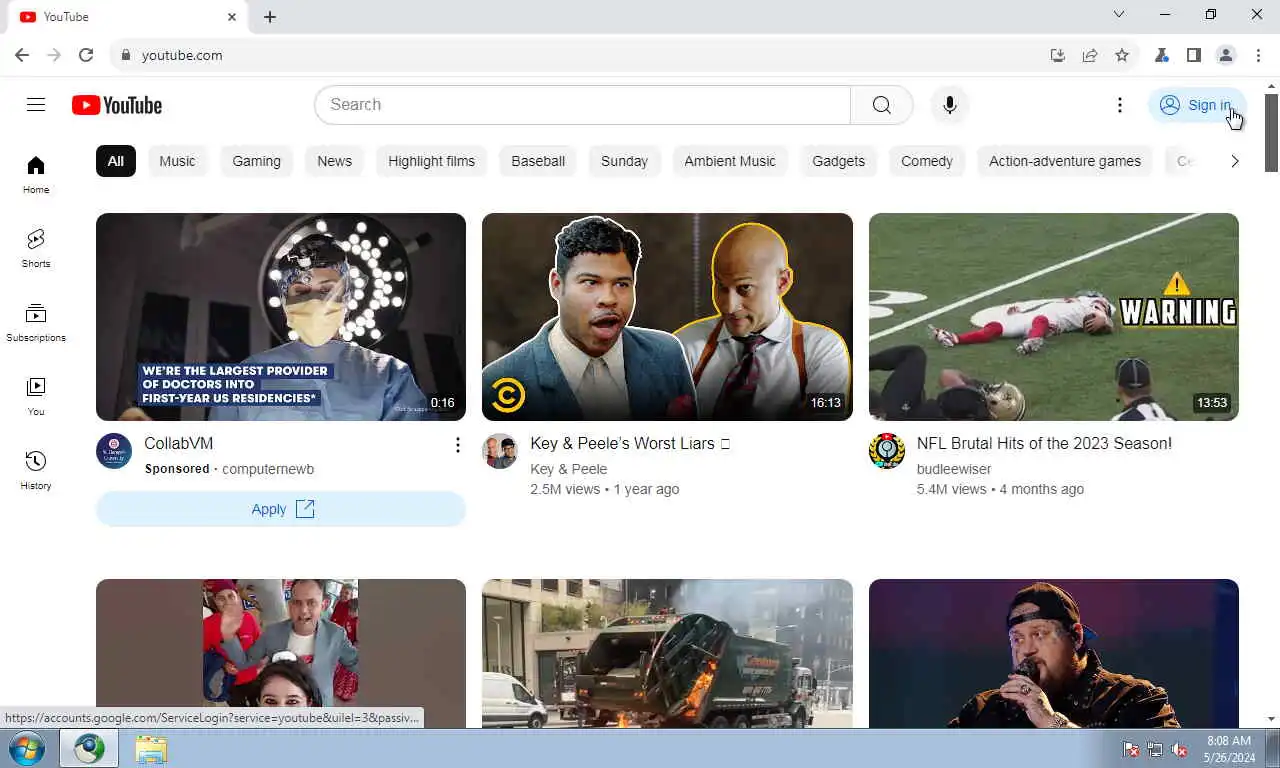The width and height of the screenshot is (1280, 768).
Task: Open Subscriptions in the sidebar
Action: (x=36, y=323)
